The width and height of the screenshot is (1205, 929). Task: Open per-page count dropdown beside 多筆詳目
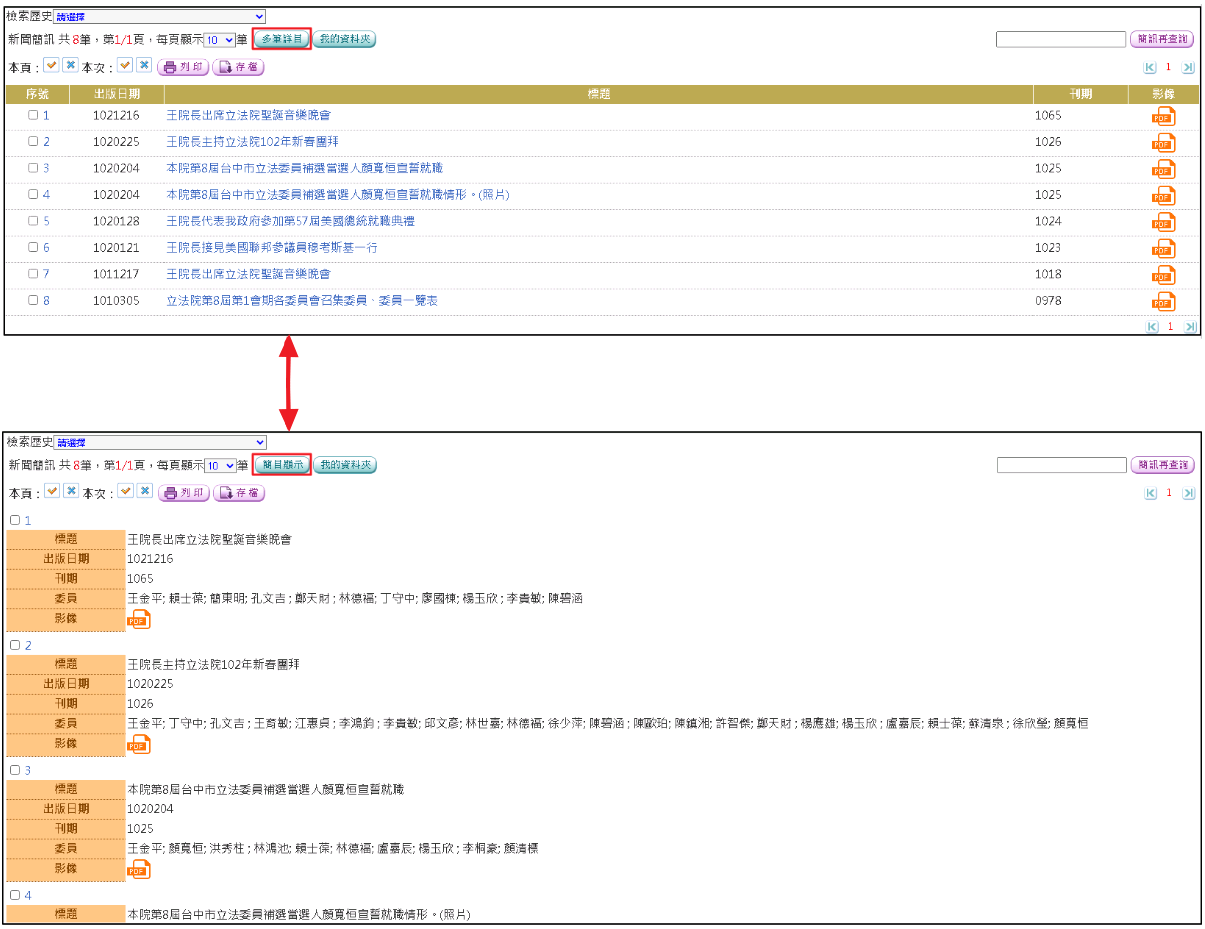(219, 40)
